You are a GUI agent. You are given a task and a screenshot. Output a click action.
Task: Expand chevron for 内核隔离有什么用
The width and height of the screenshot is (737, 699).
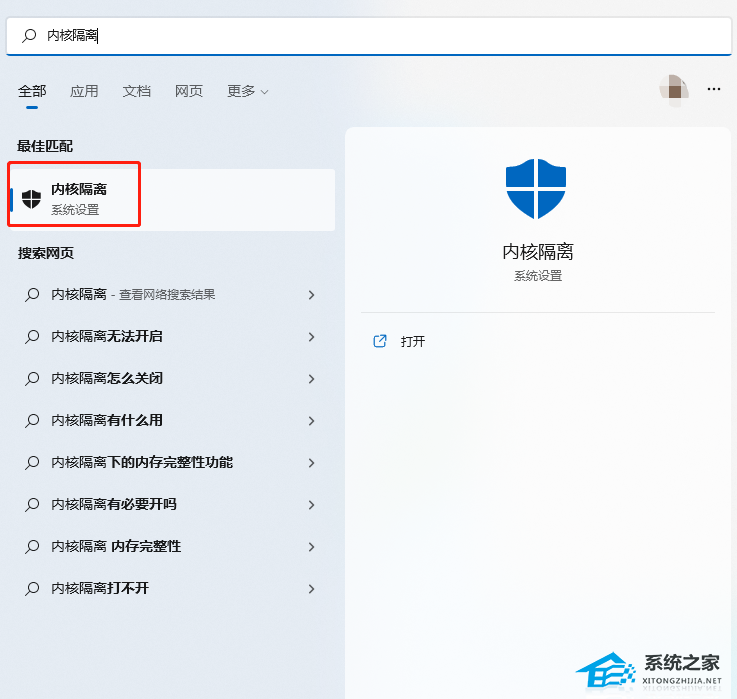point(312,421)
